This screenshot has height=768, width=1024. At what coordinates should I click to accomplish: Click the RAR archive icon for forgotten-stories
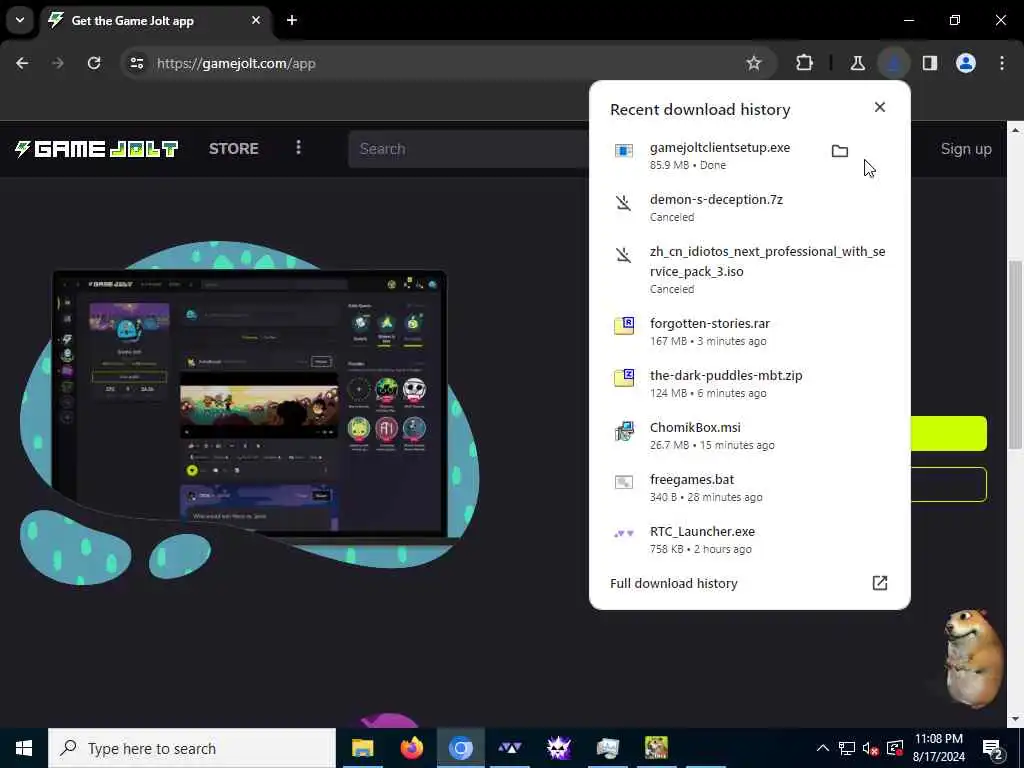(624, 325)
